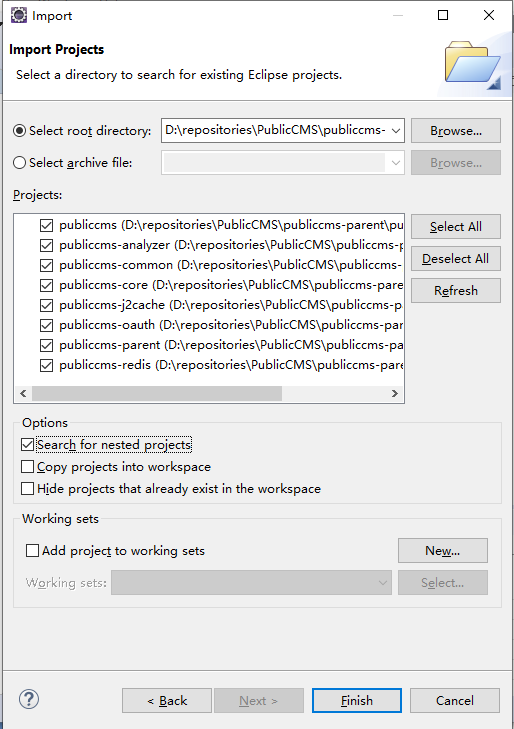The height and width of the screenshot is (729, 514).
Task: Choose the Select archive file option
Action: [x=20, y=163]
